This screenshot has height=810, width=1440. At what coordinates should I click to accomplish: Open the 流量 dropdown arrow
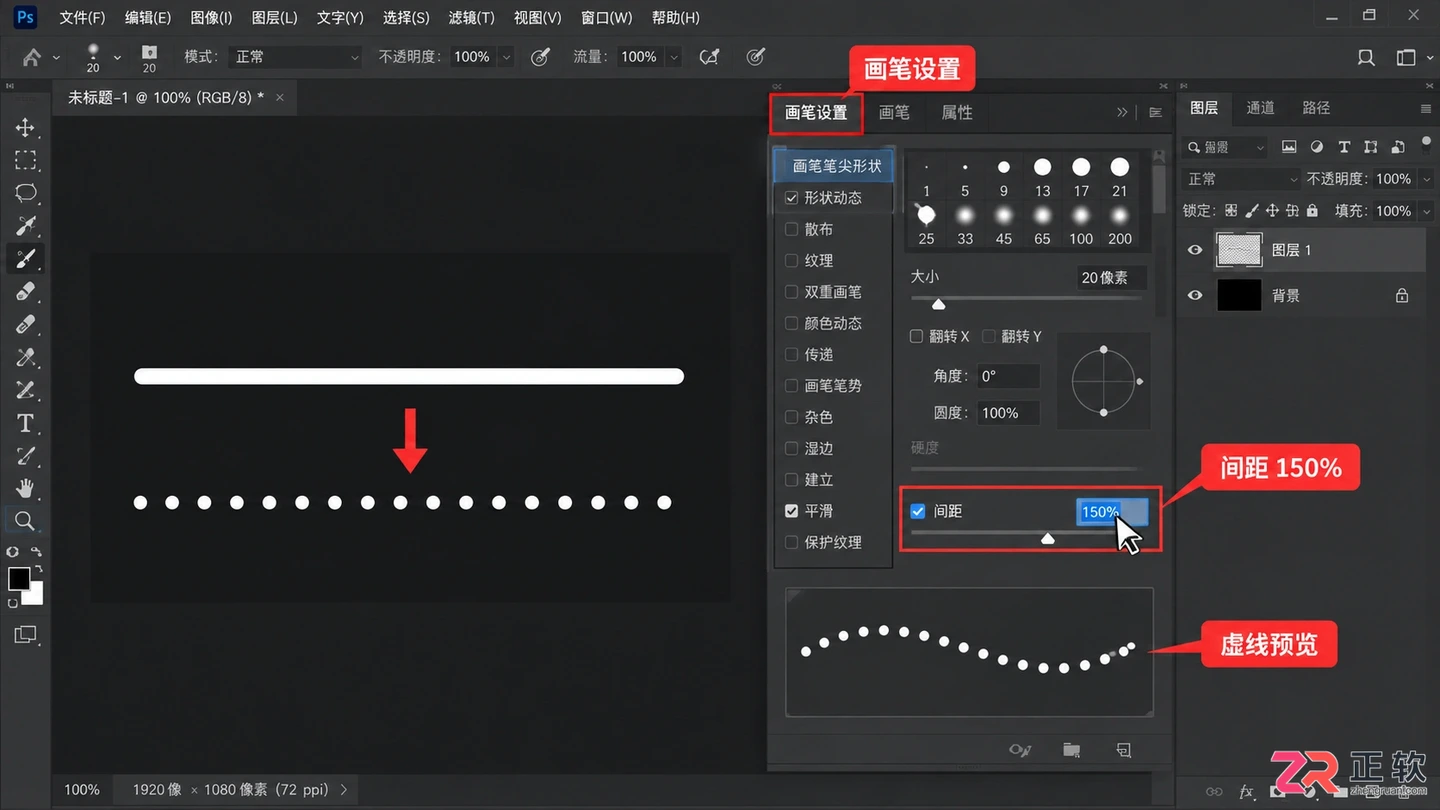pos(673,57)
